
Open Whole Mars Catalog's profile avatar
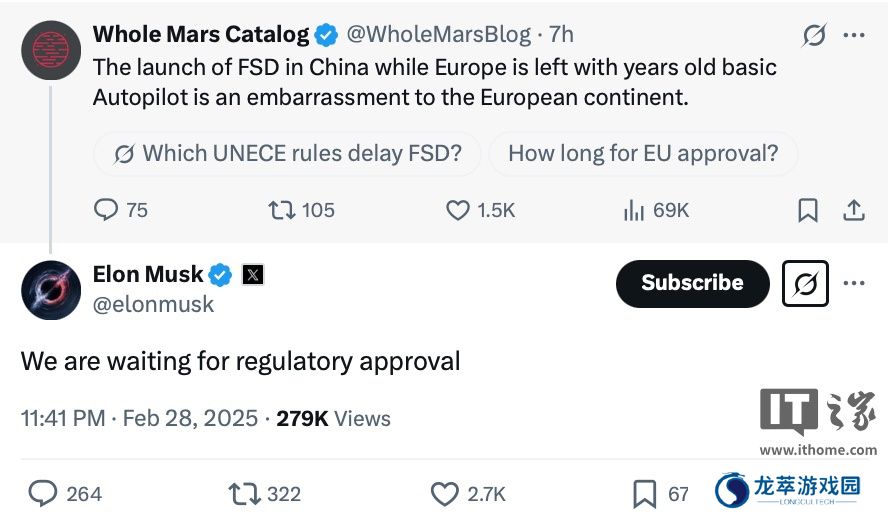coord(51,50)
